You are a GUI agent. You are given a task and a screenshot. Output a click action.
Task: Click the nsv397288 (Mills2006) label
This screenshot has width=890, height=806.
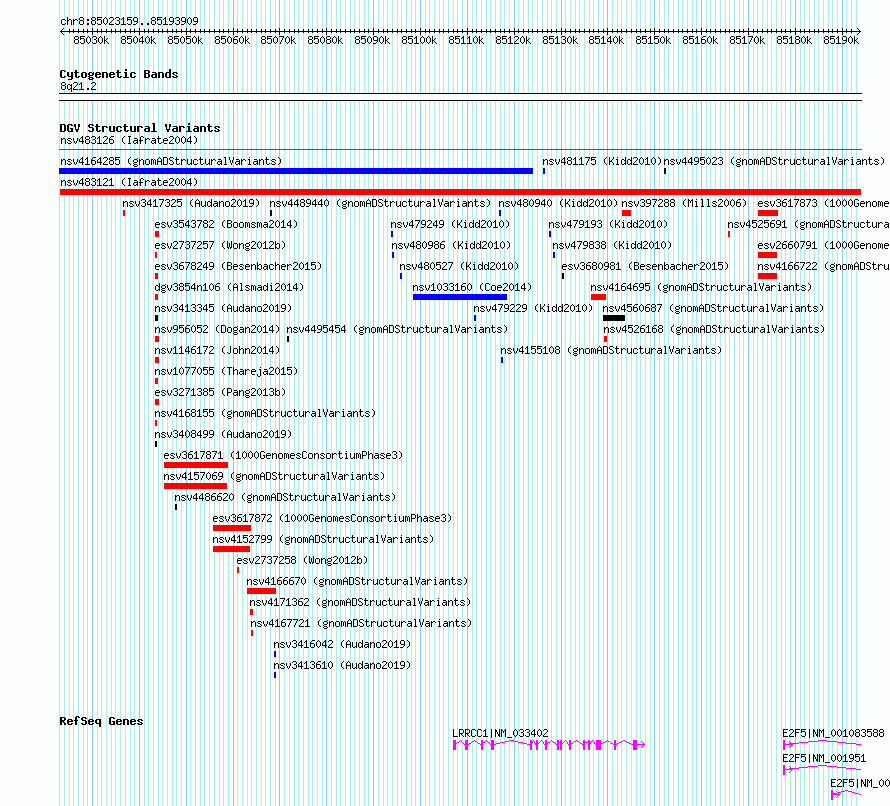[x=684, y=203]
